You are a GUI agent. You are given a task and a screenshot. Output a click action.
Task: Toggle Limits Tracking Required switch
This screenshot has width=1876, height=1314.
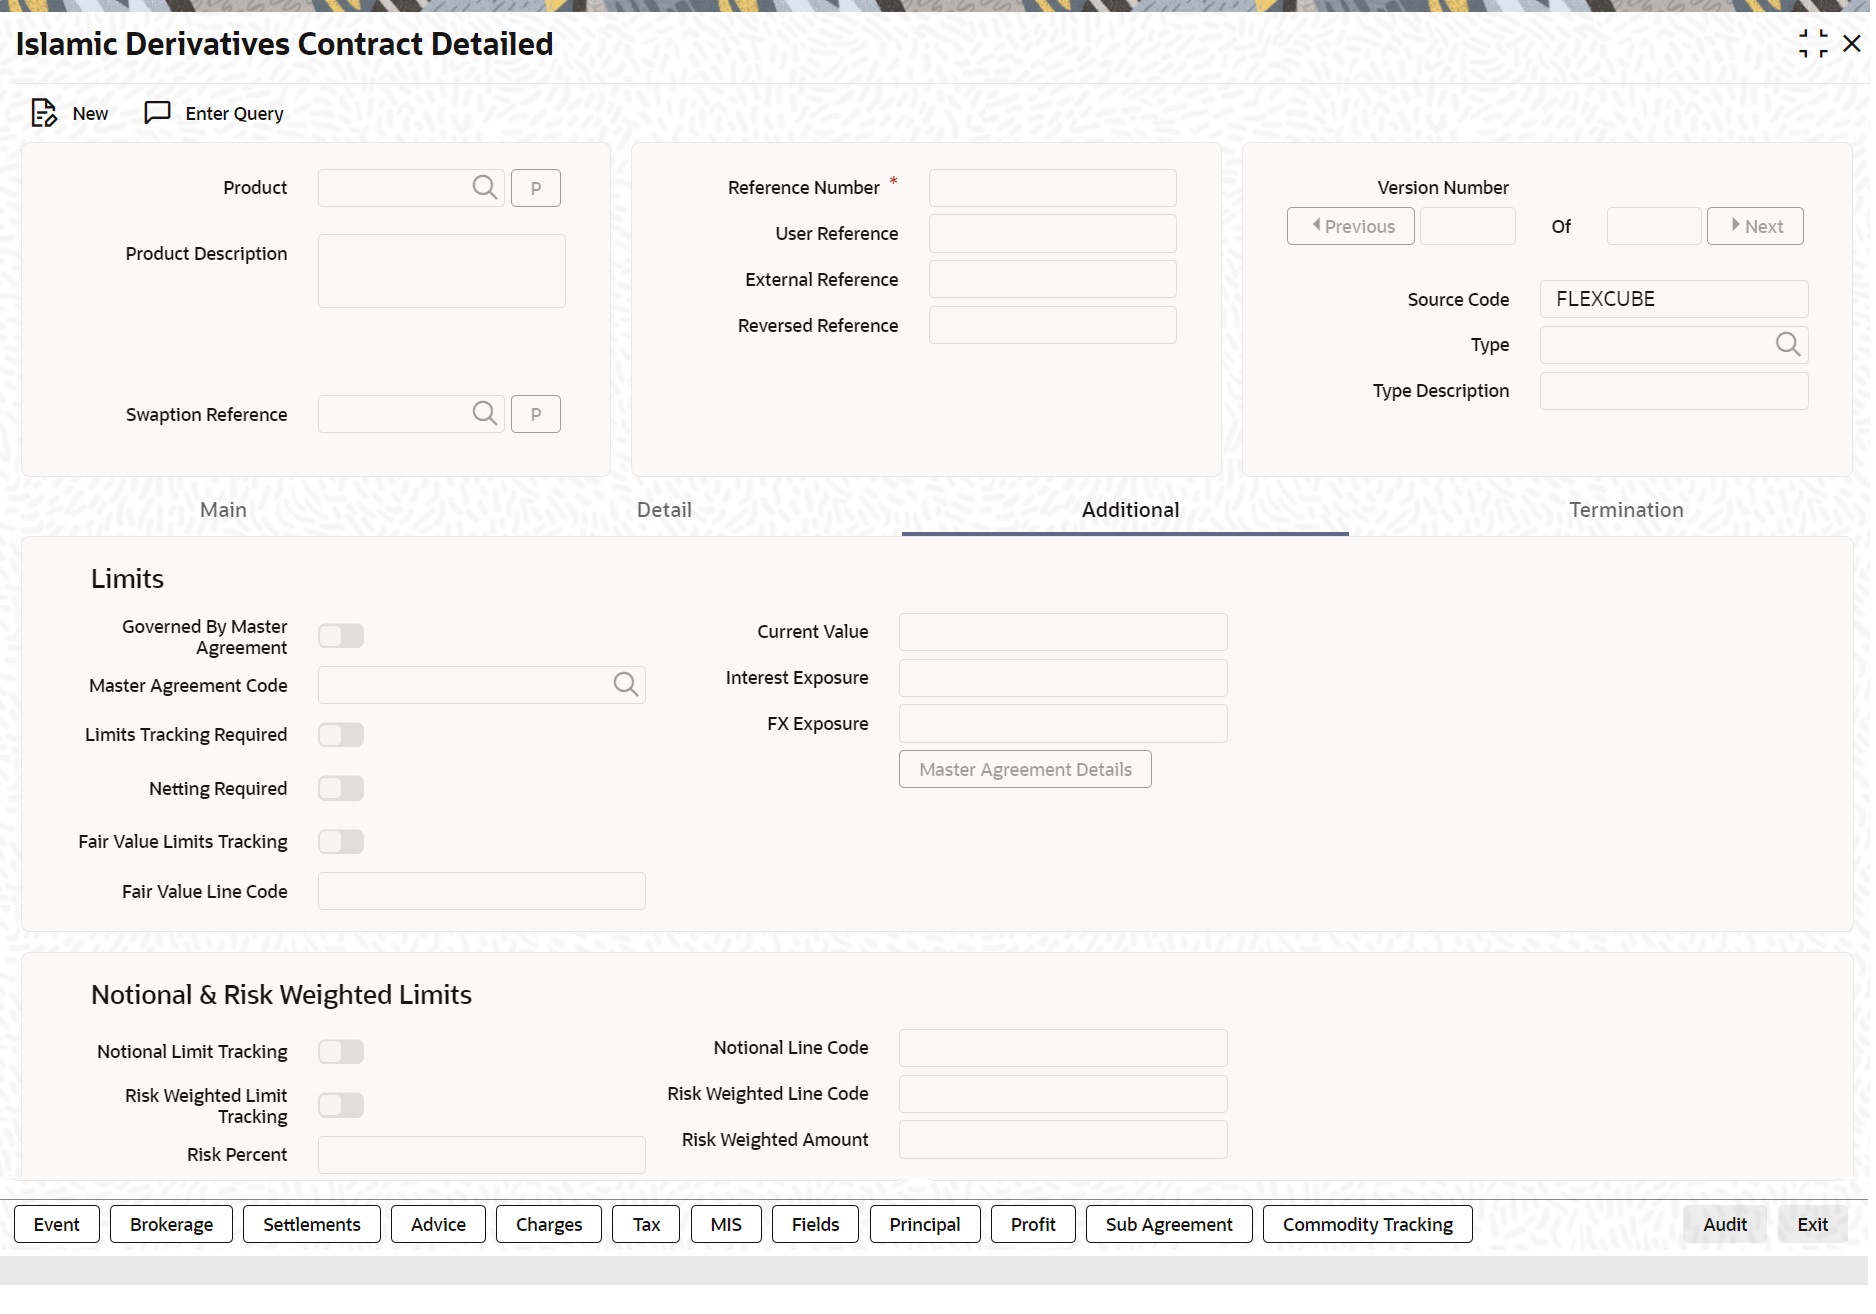click(x=341, y=735)
